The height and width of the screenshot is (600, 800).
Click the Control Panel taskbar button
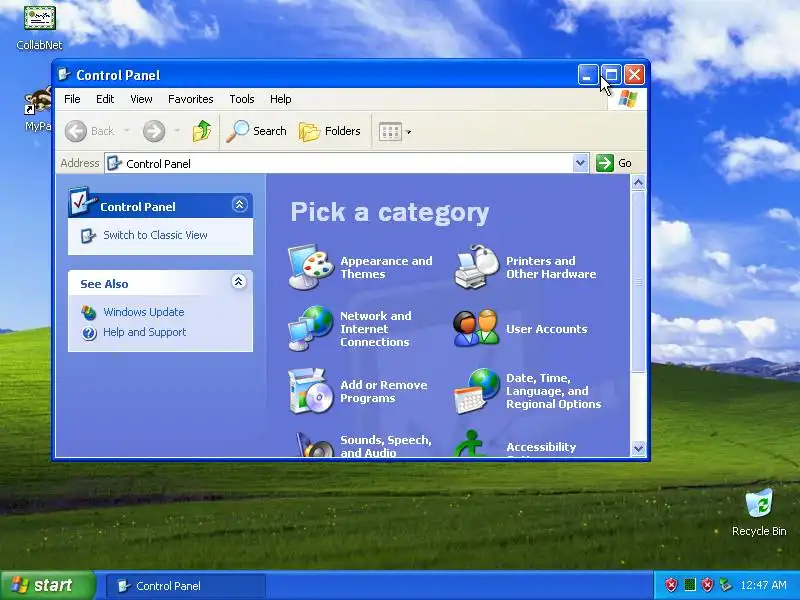[186, 586]
